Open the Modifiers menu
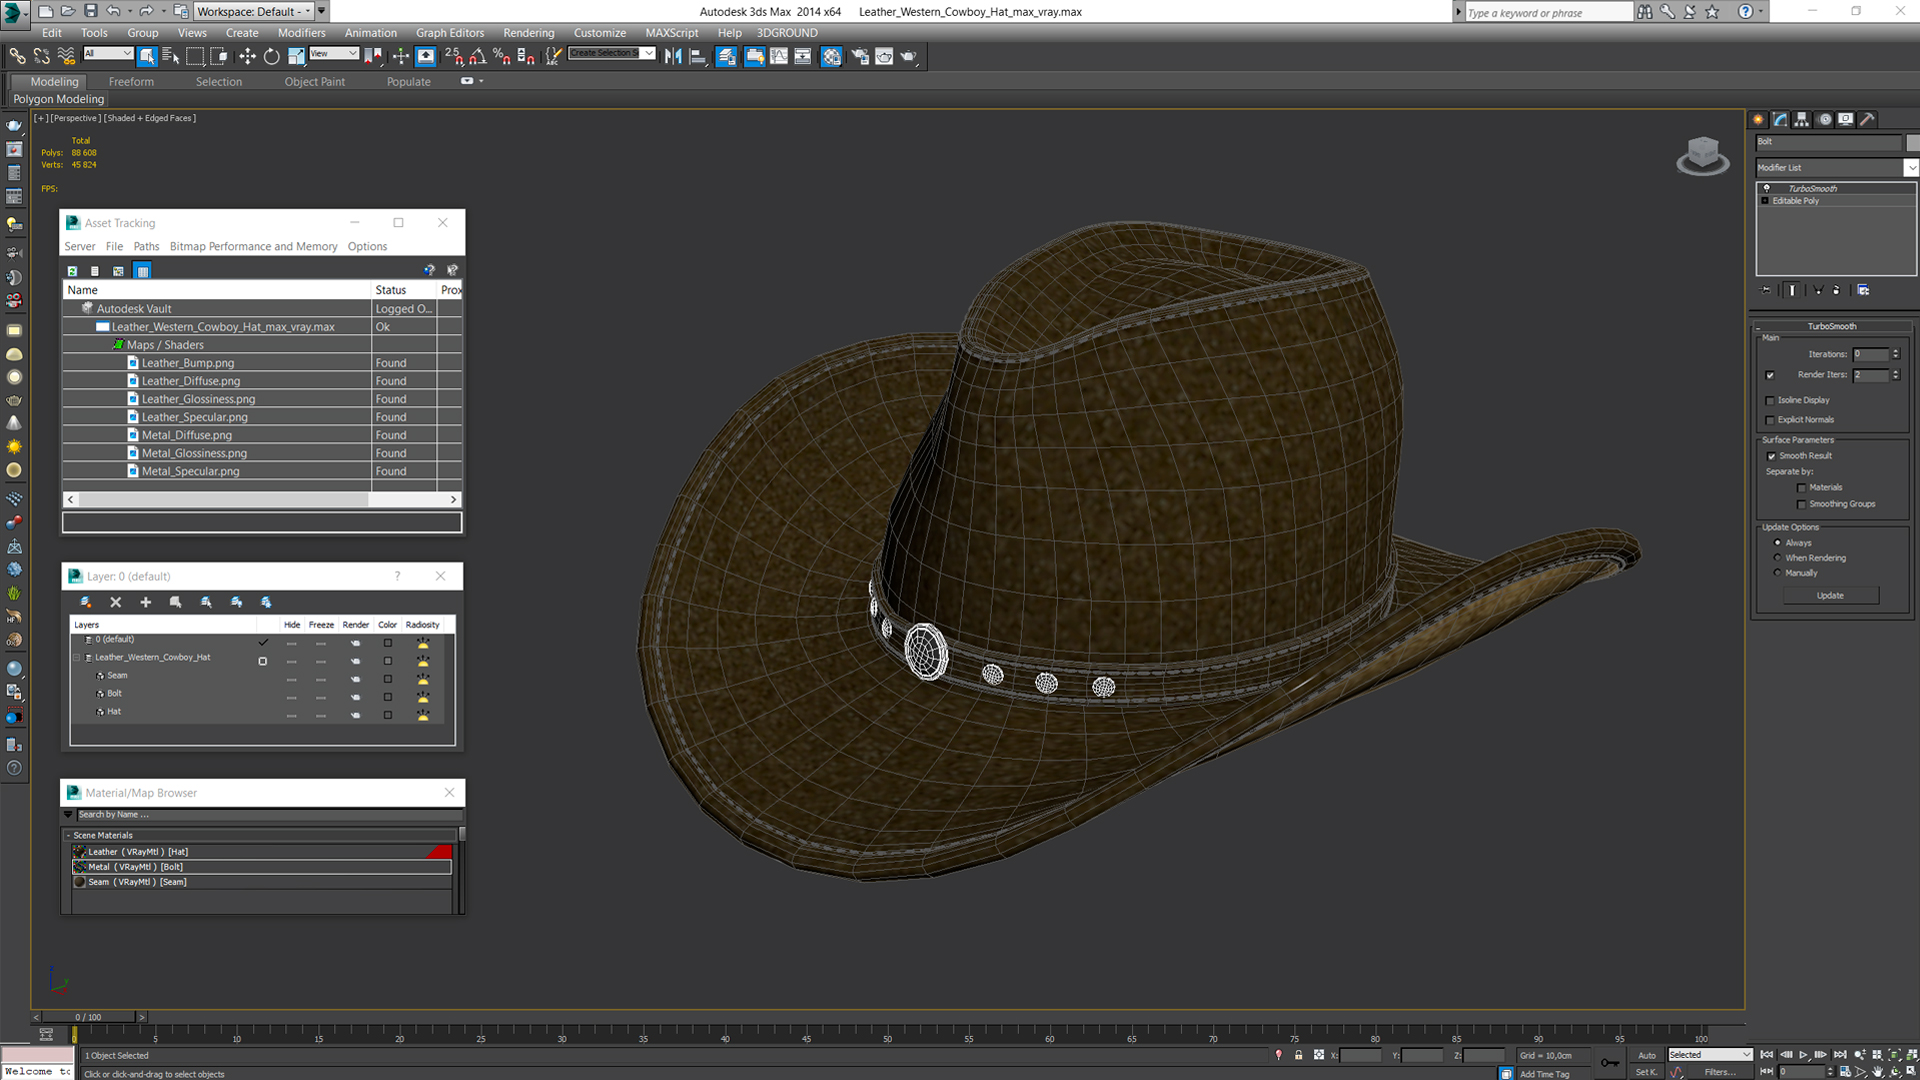Viewport: 1920px width, 1080px height. pos(301,33)
